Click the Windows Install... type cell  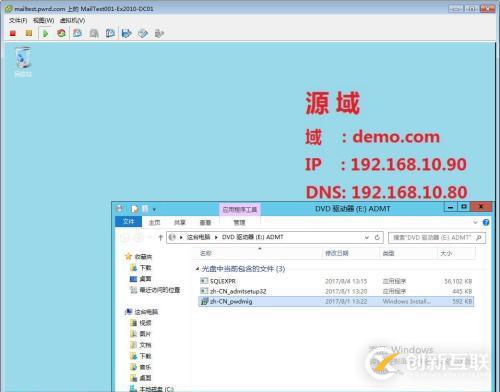pos(407,301)
